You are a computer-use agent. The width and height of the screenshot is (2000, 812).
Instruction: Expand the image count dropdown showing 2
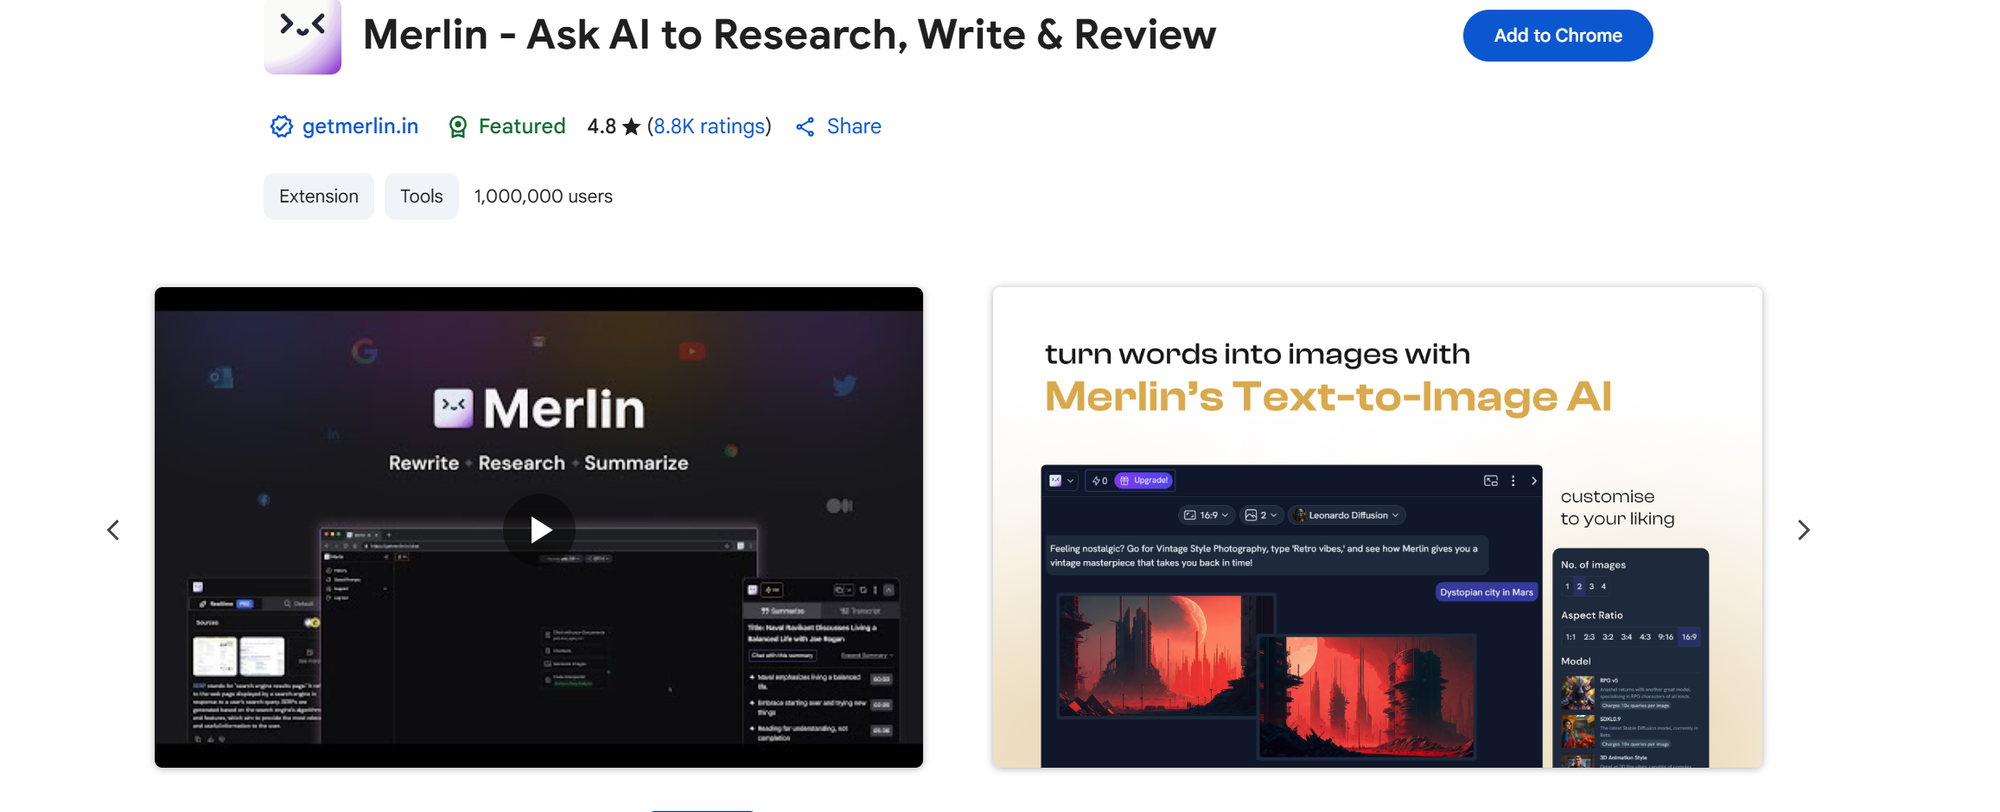click(x=1260, y=516)
